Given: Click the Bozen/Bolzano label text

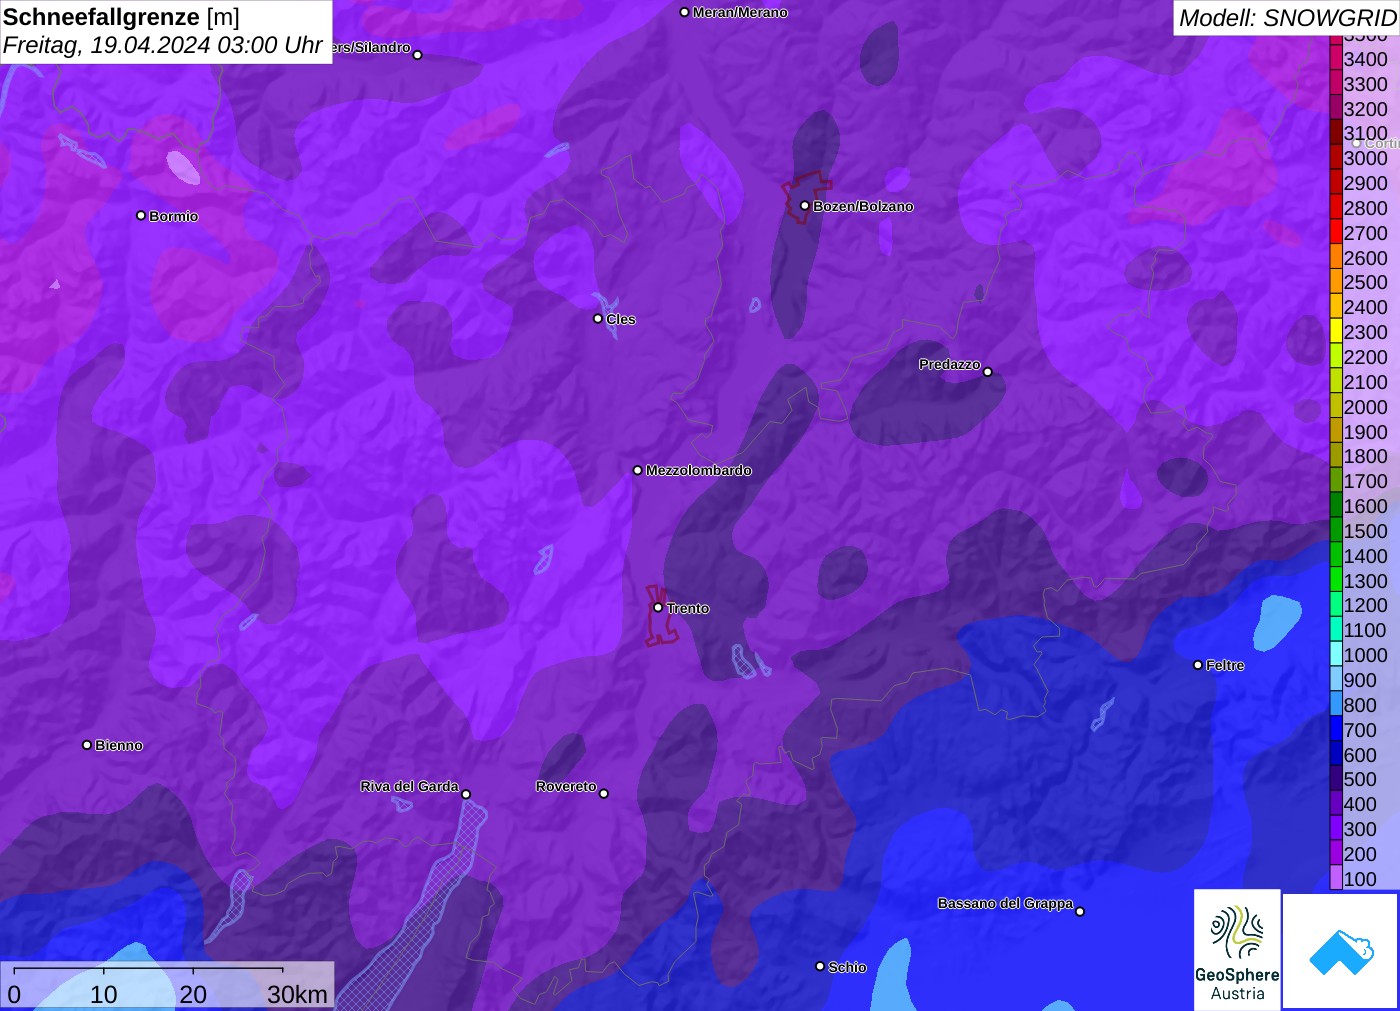Looking at the screenshot, I should [863, 206].
